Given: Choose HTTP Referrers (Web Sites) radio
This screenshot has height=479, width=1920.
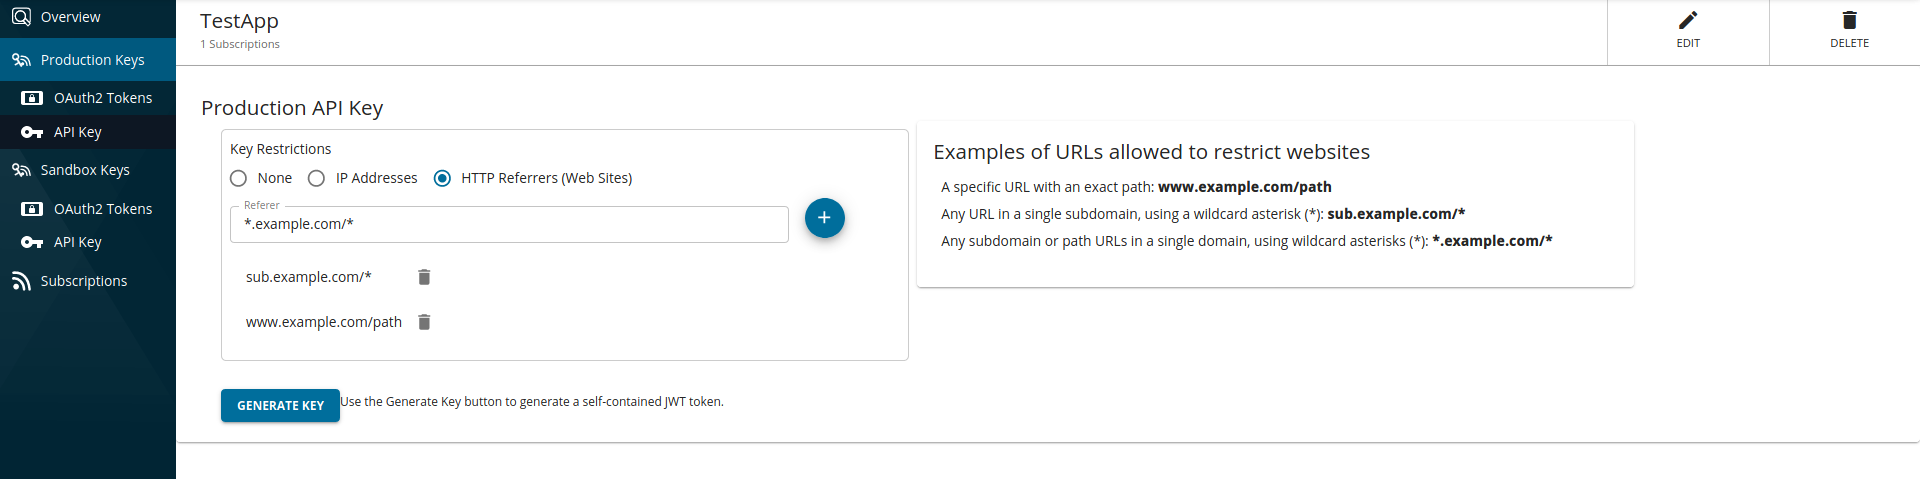Looking at the screenshot, I should pyautogui.click(x=442, y=178).
